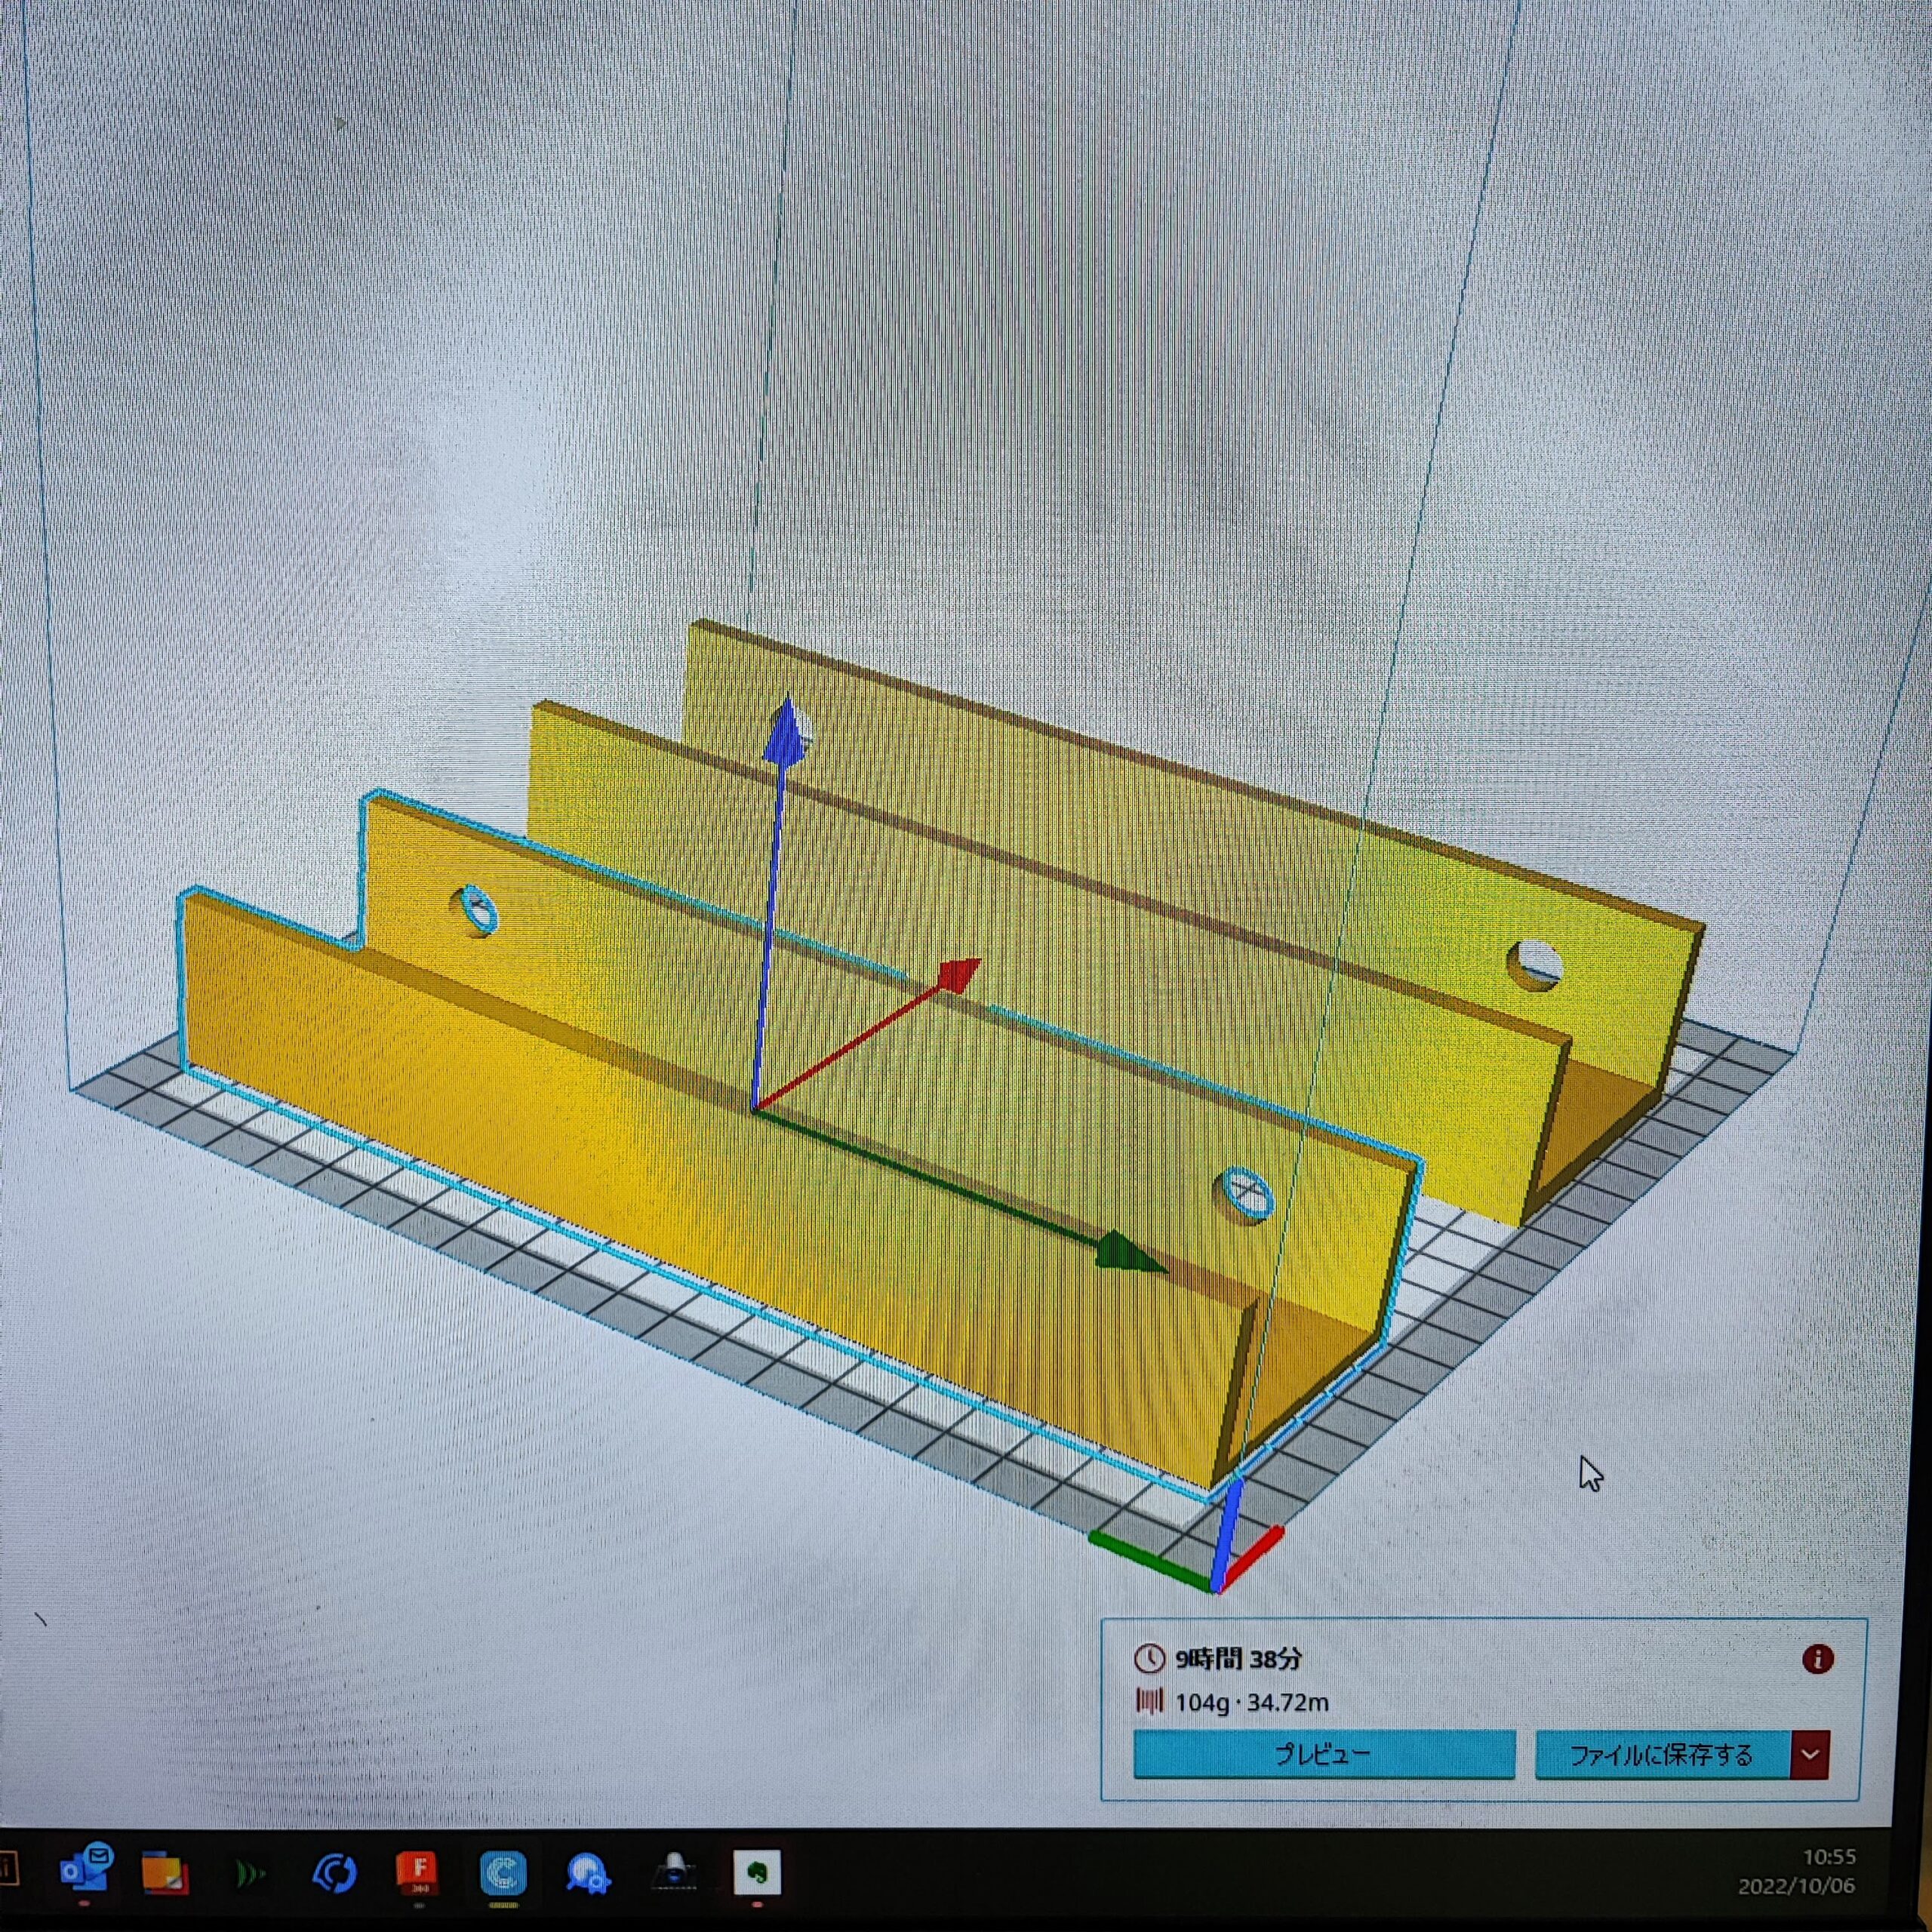Click the blue Z-axis move arrow
The width and height of the screenshot is (1932, 1932).
786,731
